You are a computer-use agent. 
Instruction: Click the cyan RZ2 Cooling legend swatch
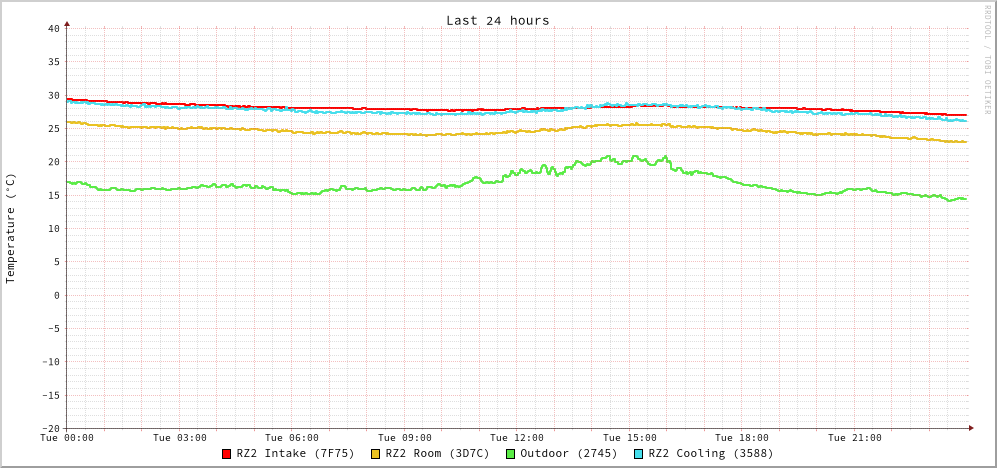click(x=639, y=454)
